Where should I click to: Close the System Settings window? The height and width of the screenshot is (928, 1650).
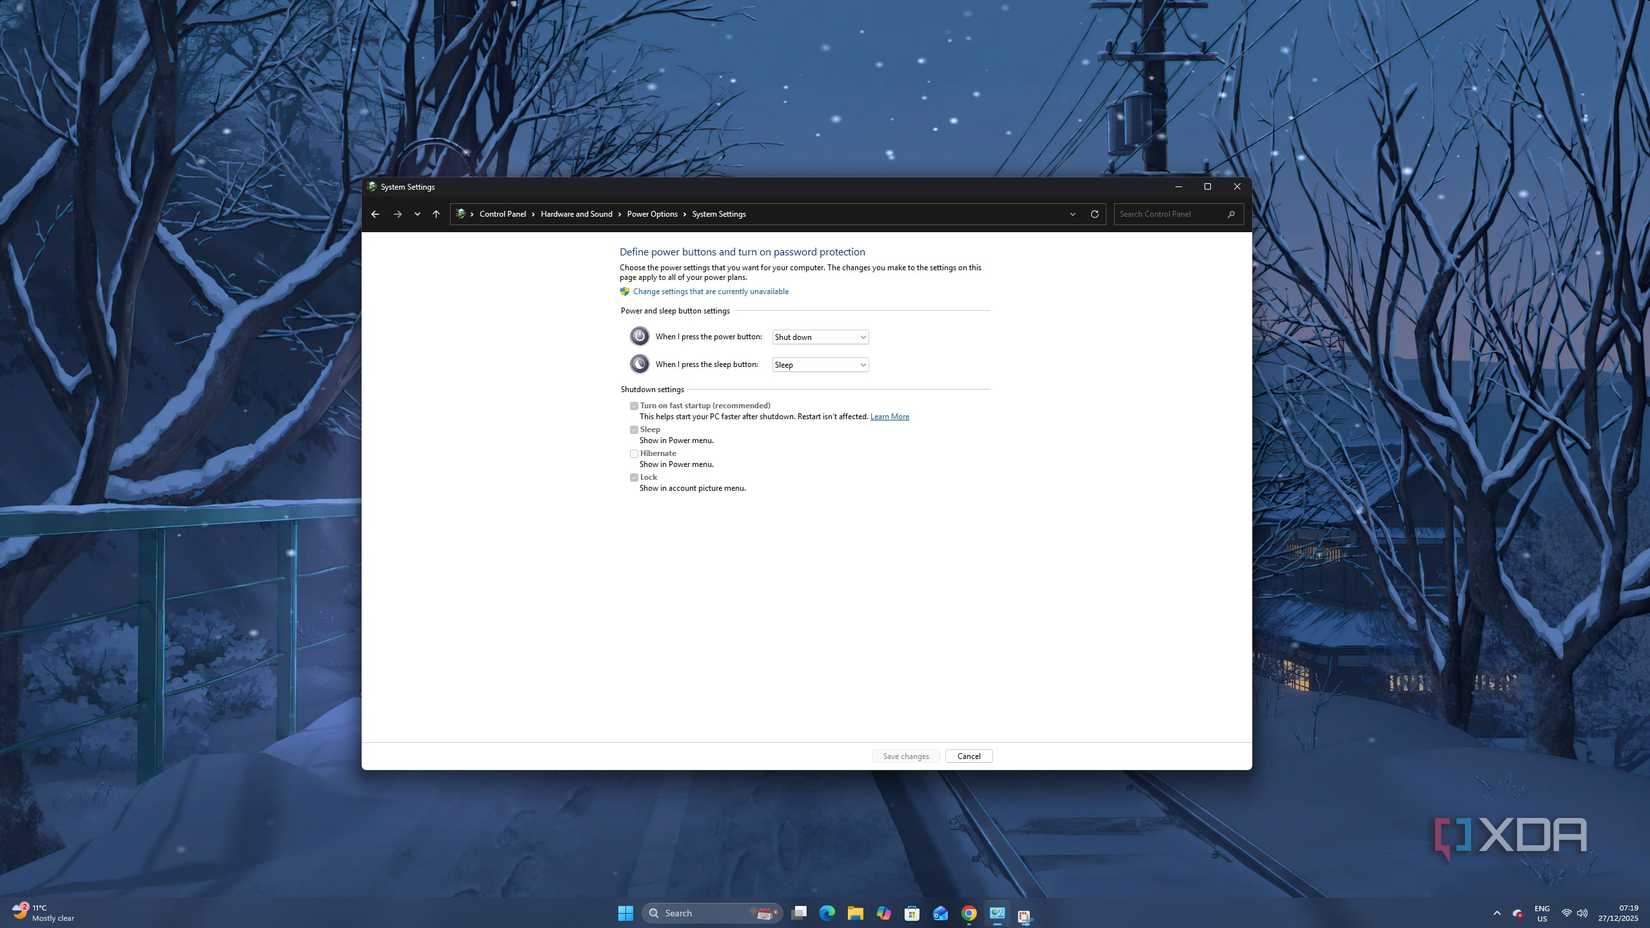(1237, 187)
